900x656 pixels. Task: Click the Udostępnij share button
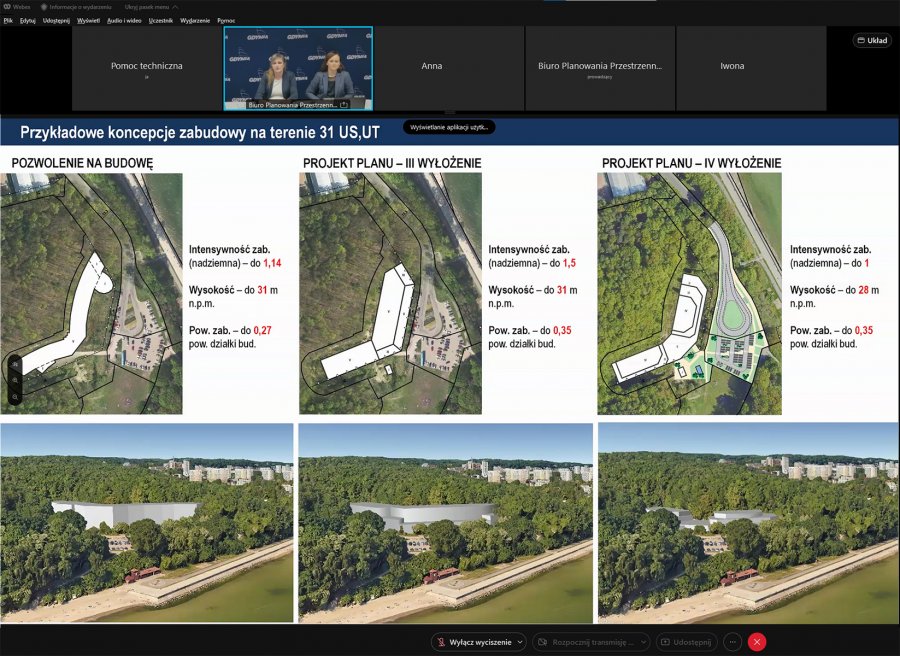click(685, 642)
